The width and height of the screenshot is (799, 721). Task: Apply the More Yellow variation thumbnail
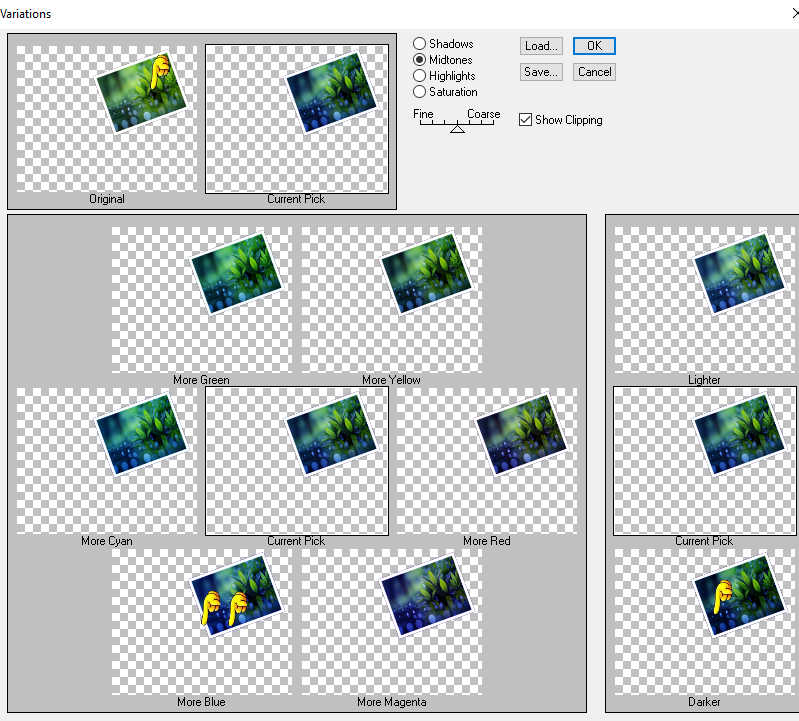pos(391,300)
